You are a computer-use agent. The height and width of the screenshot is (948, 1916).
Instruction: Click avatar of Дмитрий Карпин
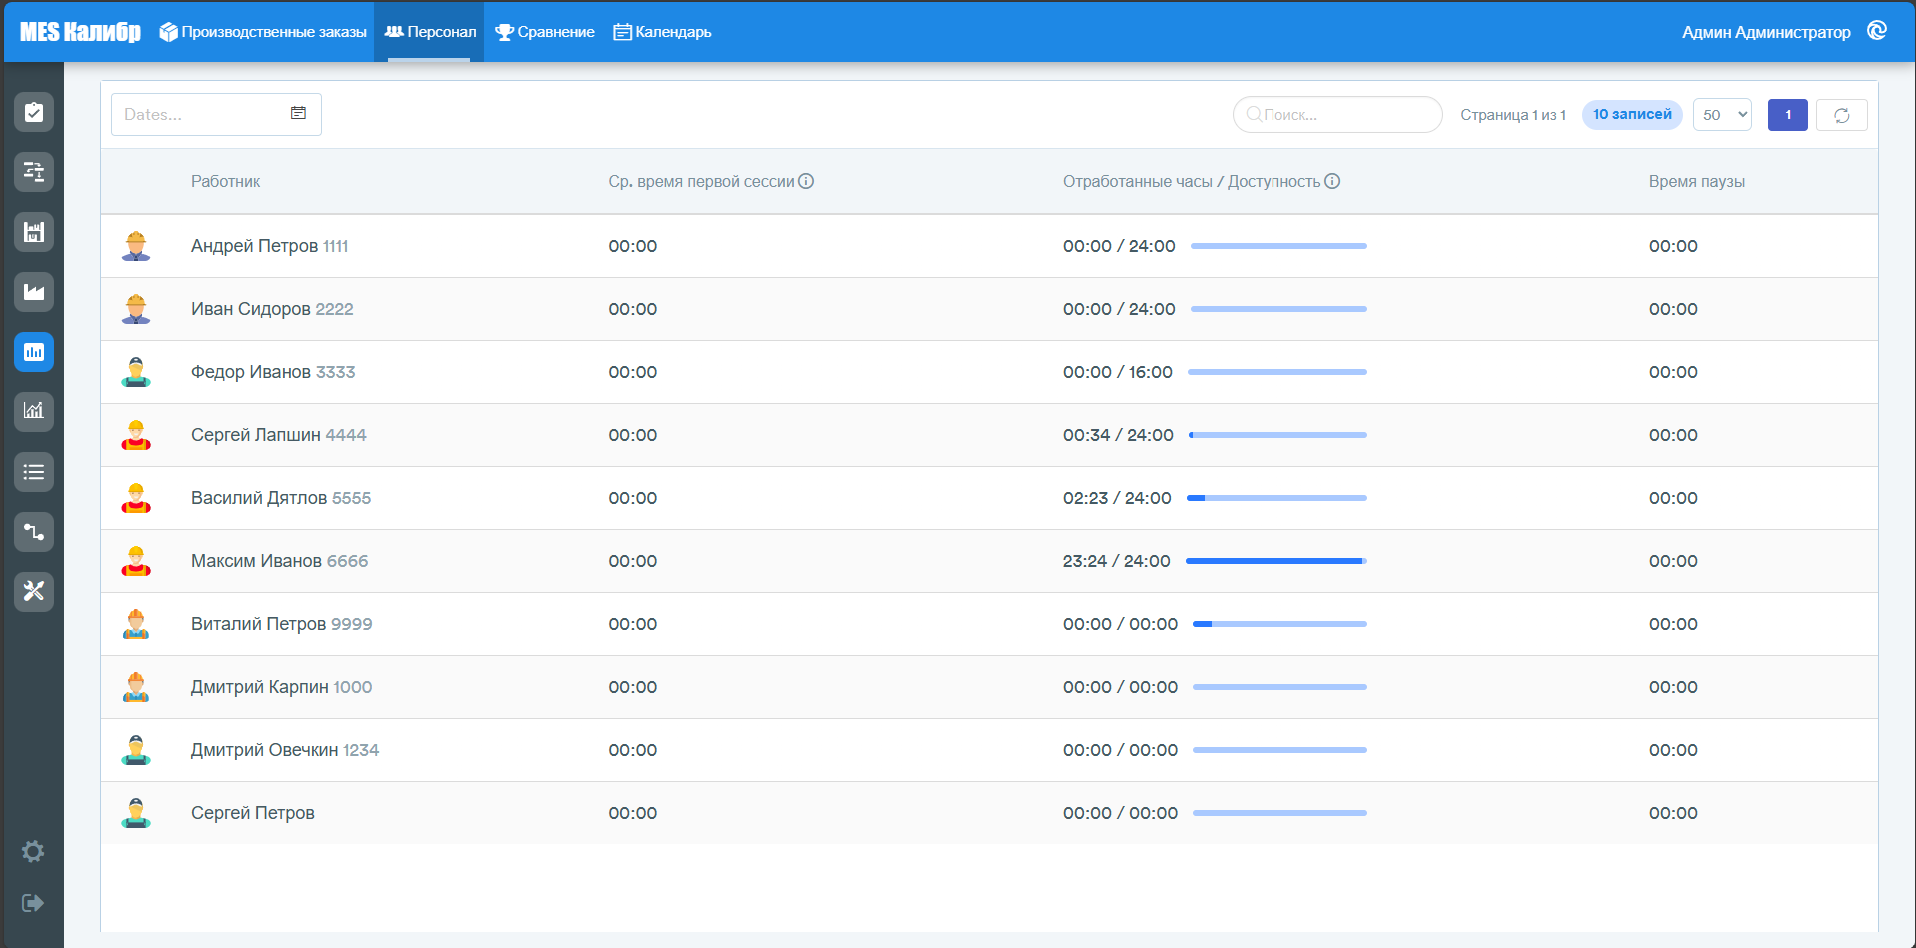pyautogui.click(x=136, y=687)
